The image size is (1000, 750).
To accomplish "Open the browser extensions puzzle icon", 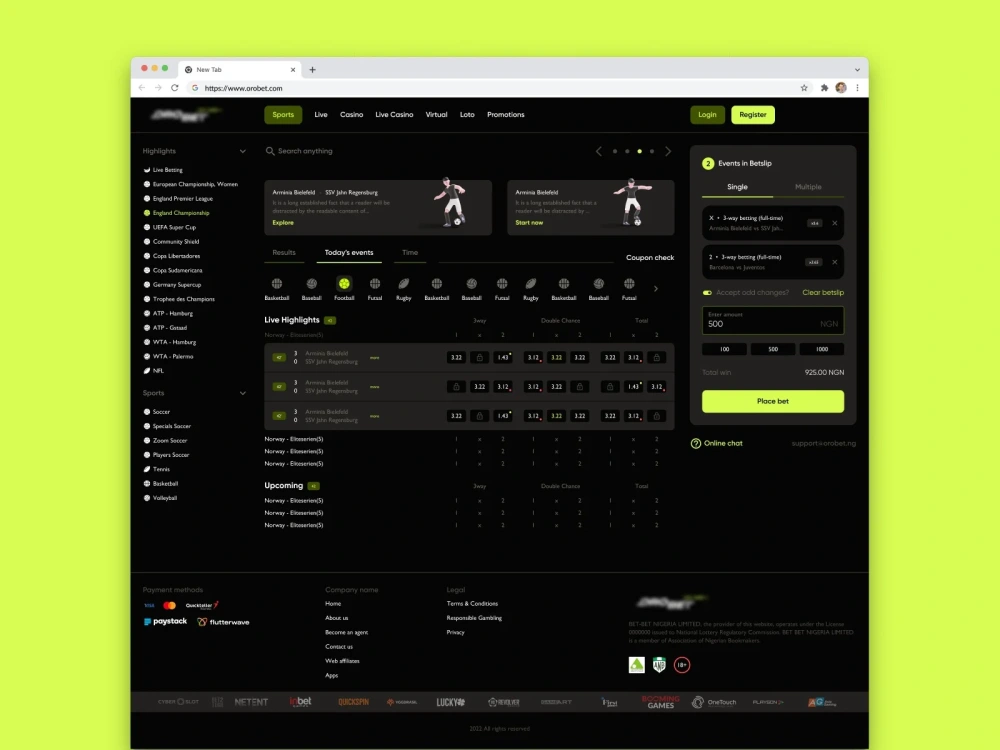I will click(x=824, y=88).
